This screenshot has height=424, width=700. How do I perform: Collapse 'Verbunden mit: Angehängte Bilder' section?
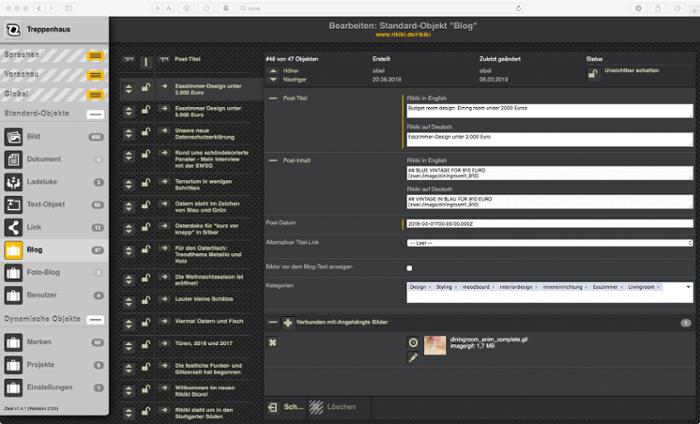273,322
